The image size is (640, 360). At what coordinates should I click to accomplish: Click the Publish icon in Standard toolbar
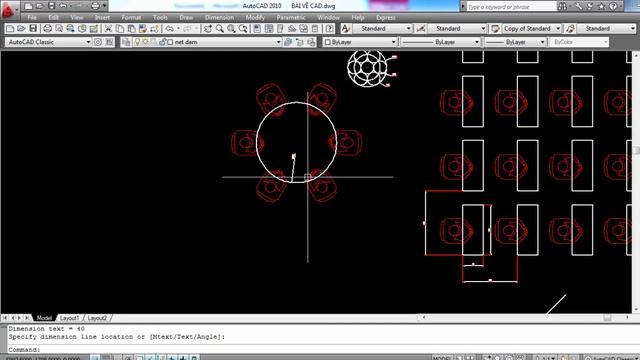pos(70,29)
